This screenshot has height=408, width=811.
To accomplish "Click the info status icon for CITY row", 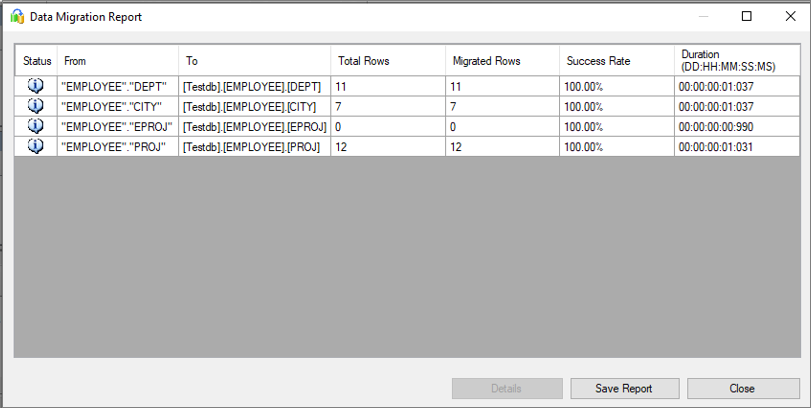I will click(36, 106).
